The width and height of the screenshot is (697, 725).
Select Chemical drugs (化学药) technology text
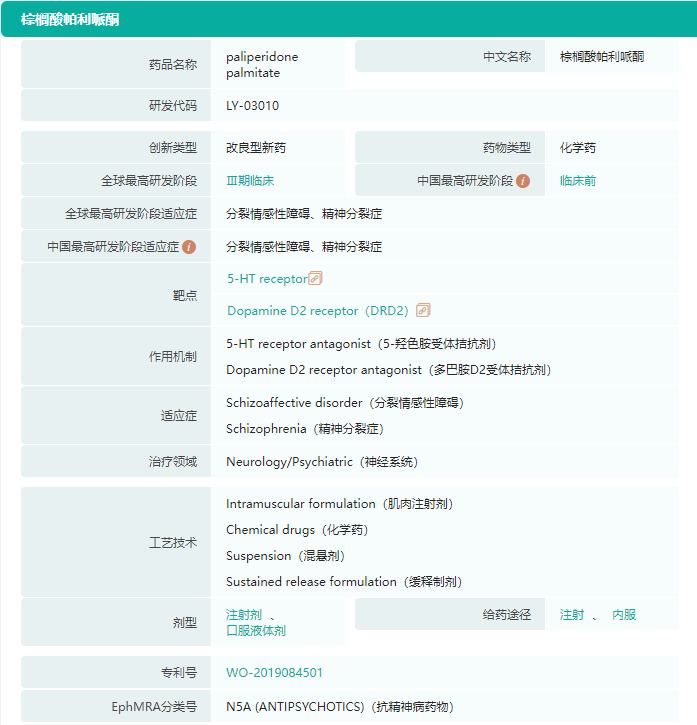pyautogui.click(x=297, y=530)
